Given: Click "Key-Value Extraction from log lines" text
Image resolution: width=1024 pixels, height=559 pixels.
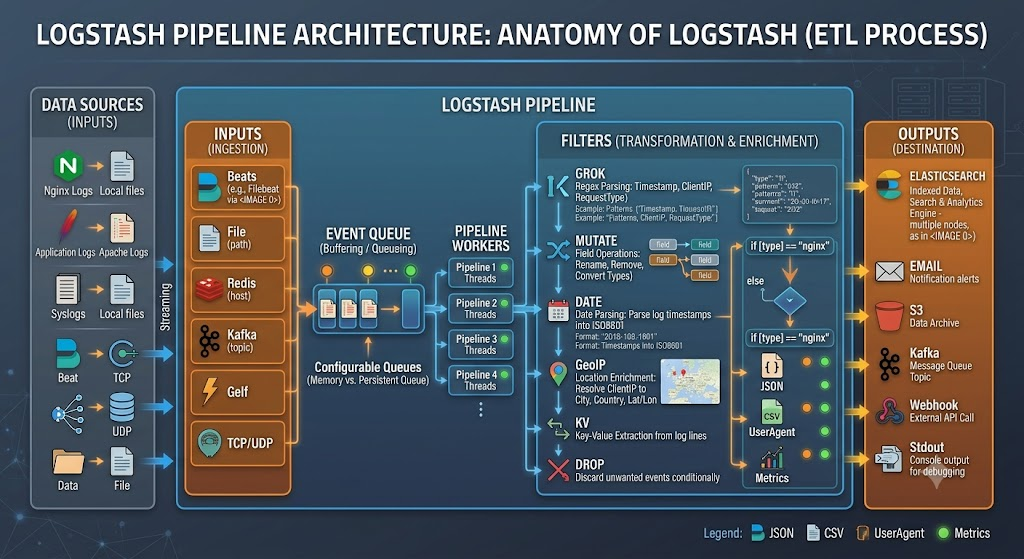Looking at the screenshot, I should tap(641, 436).
